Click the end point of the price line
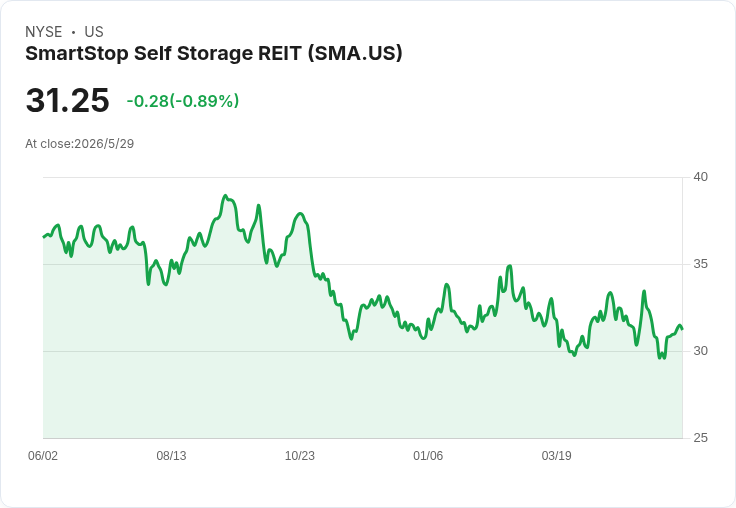Viewport: 736px width, 508px height. click(x=682, y=329)
